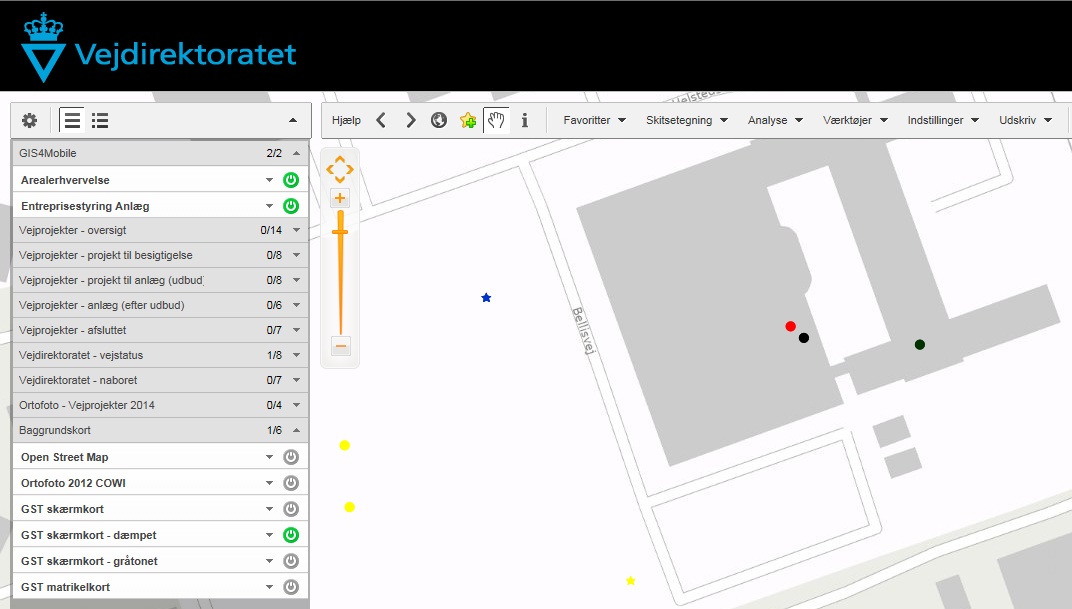Expand Vejprojekter - anlæg (efter udbud) group
The width and height of the screenshot is (1072, 609).
point(296,306)
